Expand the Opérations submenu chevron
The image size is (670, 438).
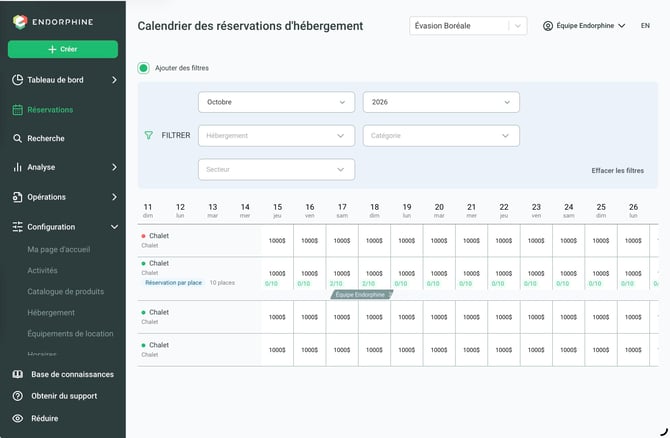coord(114,197)
